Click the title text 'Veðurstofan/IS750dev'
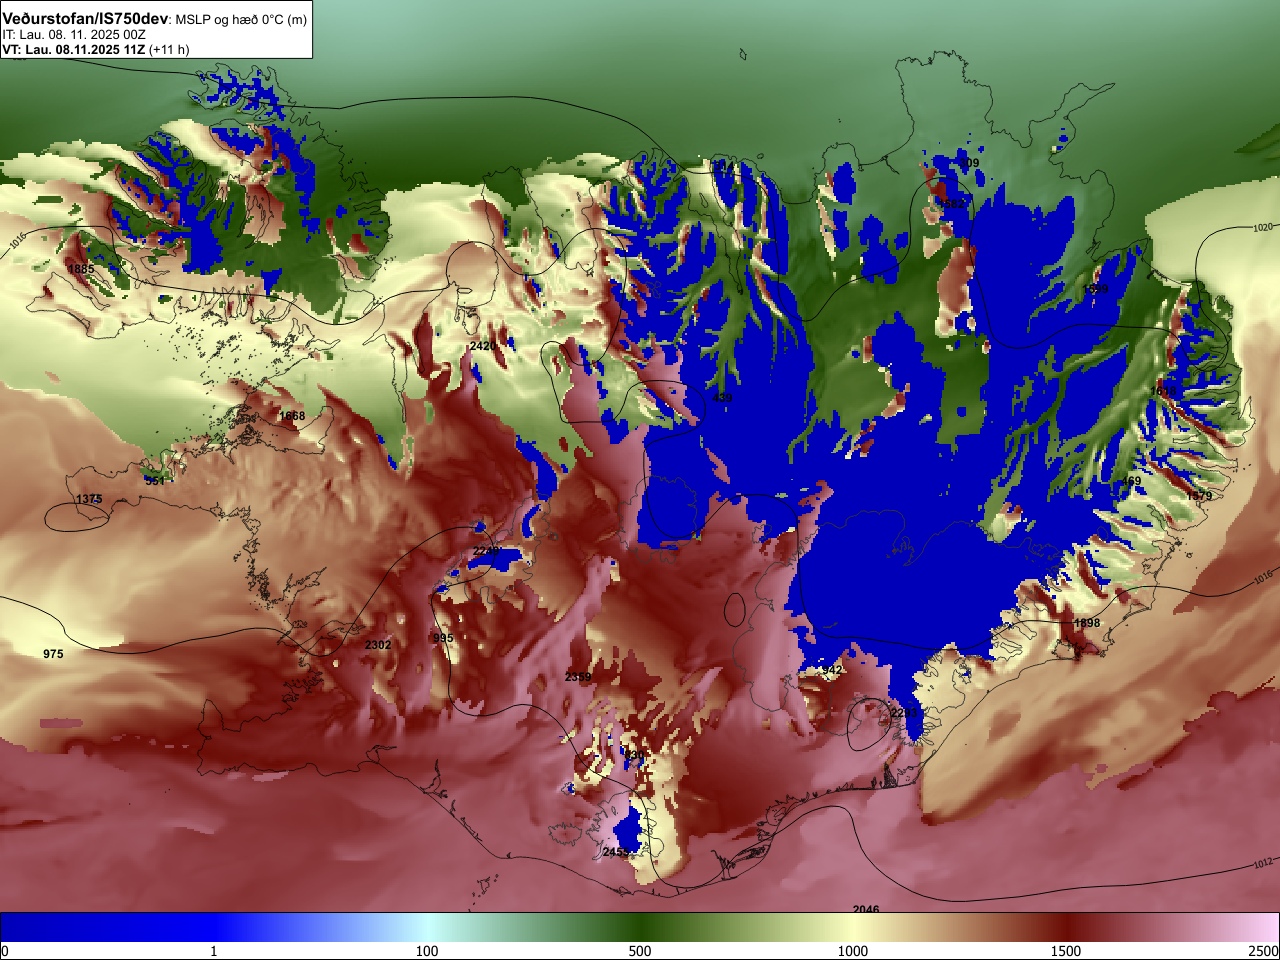1280x960 pixels. (x=85, y=19)
